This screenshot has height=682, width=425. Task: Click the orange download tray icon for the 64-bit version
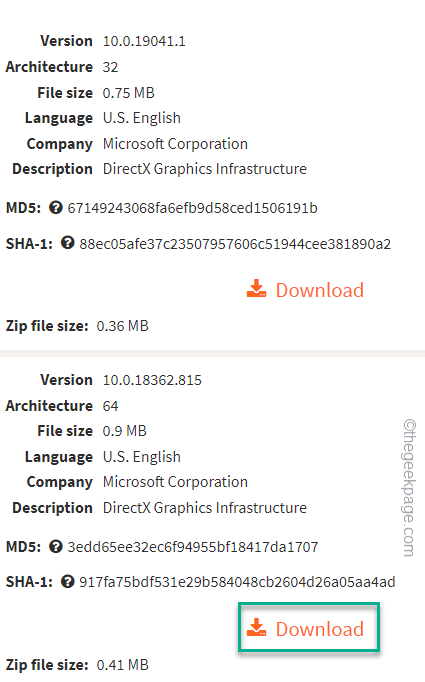pyautogui.click(x=257, y=628)
